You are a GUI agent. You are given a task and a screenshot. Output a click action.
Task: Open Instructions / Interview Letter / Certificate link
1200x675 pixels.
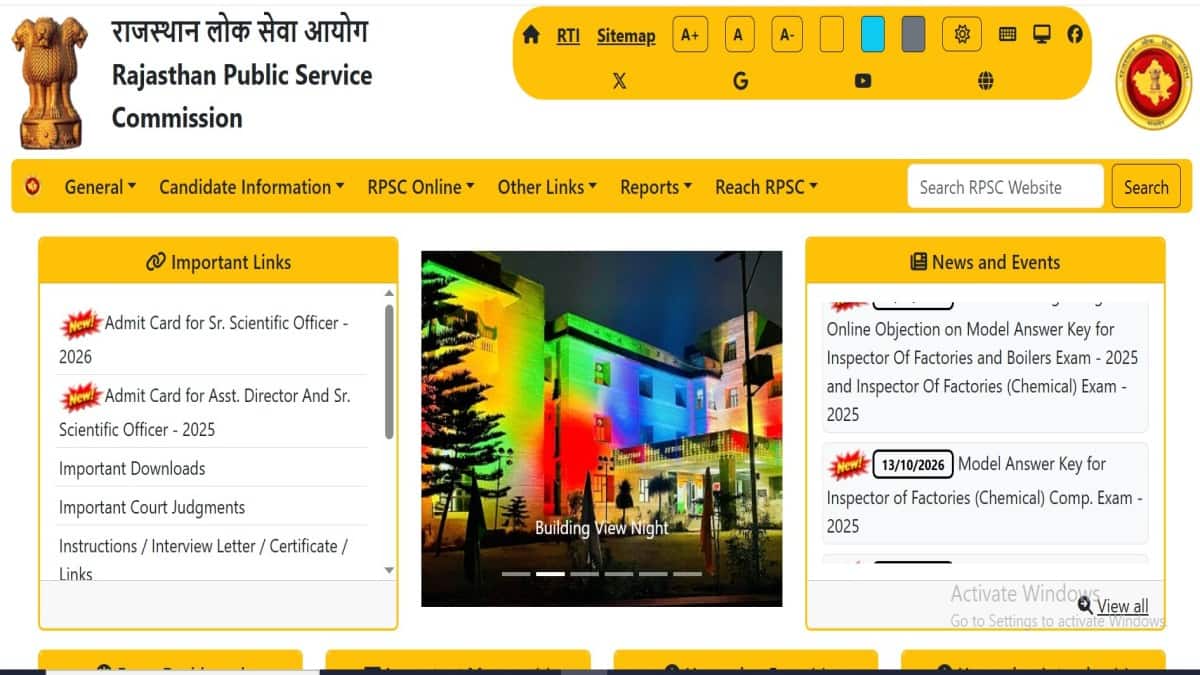click(203, 560)
